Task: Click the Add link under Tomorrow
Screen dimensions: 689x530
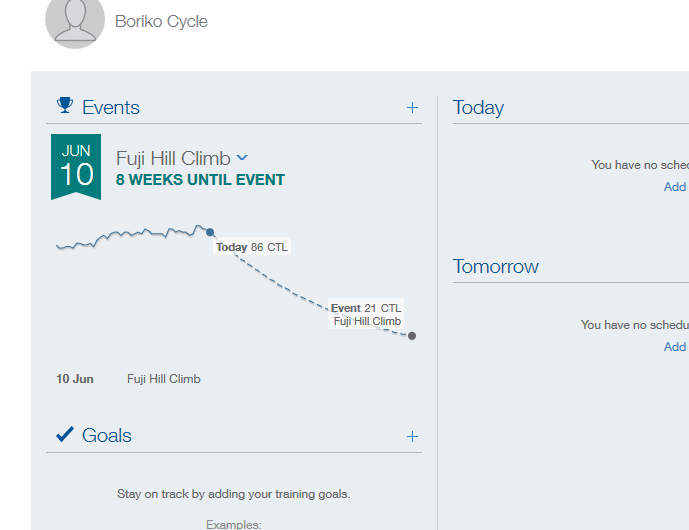Action: (675, 347)
